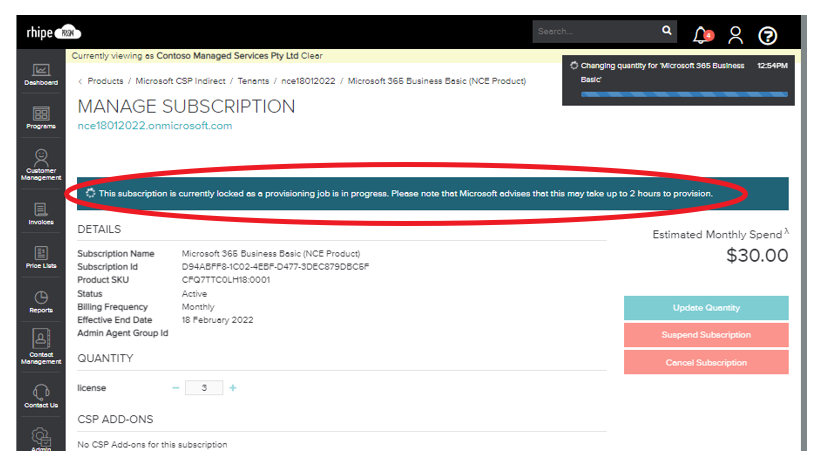Click the MANAGE SUBSCRIPTION heading
830x458 pixels.
186,106
